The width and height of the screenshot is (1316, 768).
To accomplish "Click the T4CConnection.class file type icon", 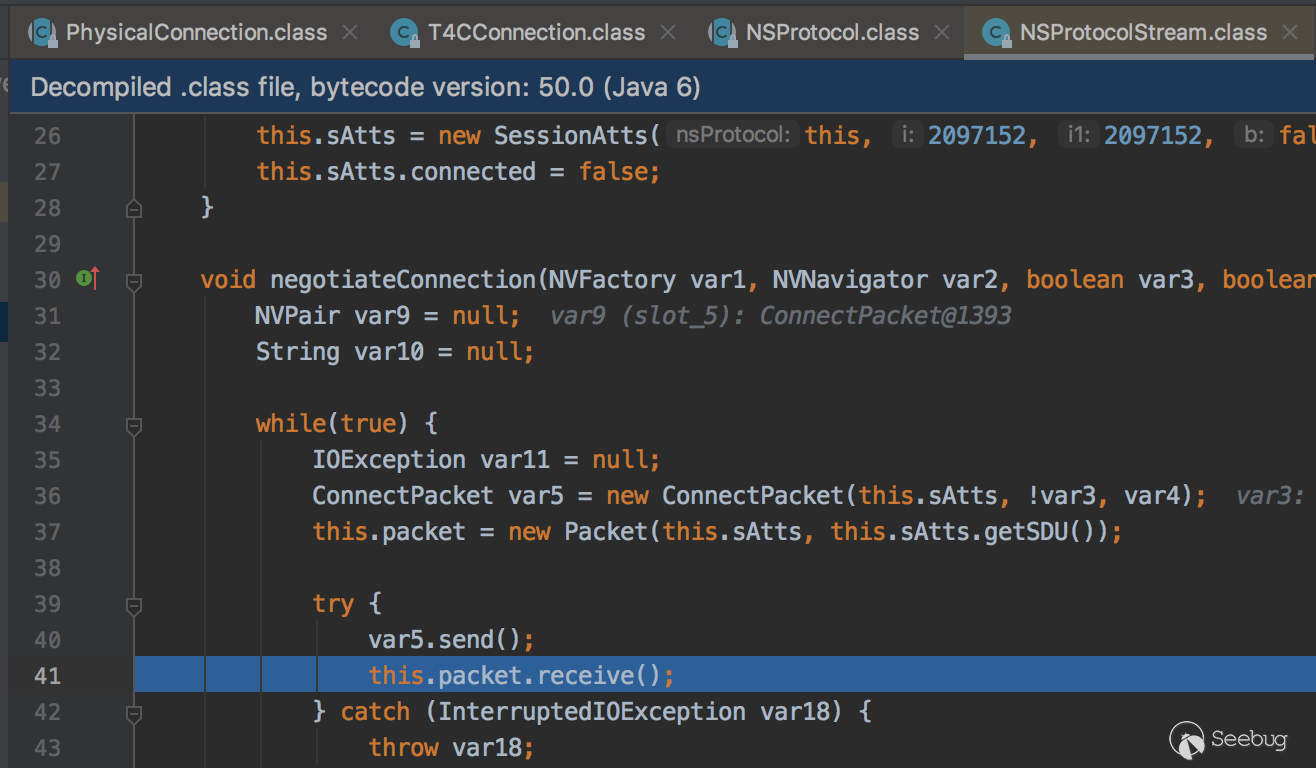I will point(405,33).
